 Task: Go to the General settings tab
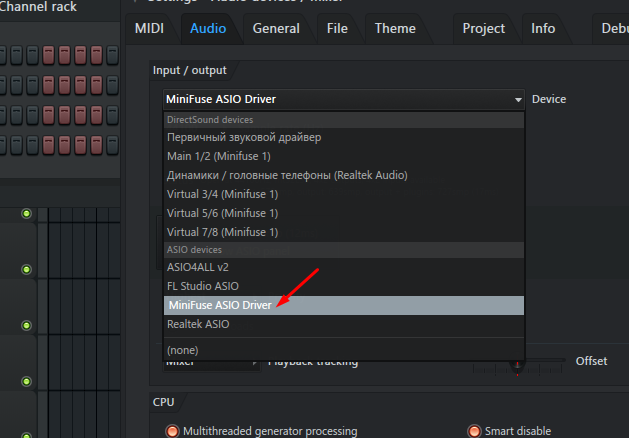(x=276, y=28)
